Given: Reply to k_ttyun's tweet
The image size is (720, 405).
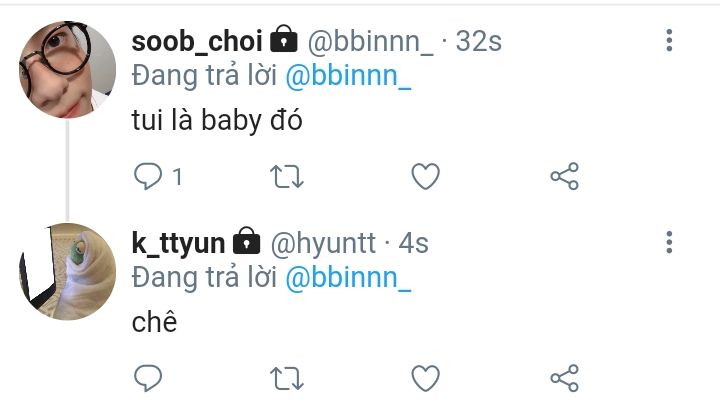Looking at the screenshot, I should (148, 378).
